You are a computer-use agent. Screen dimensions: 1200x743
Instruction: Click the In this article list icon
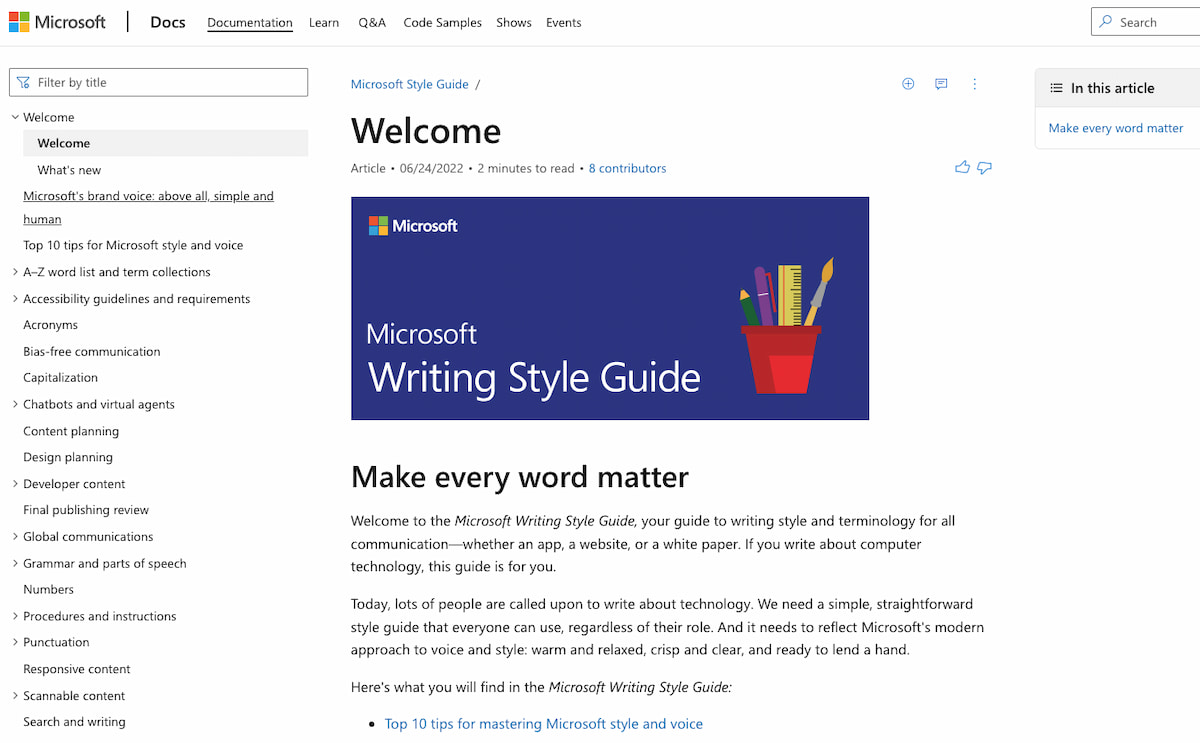coord(1056,87)
